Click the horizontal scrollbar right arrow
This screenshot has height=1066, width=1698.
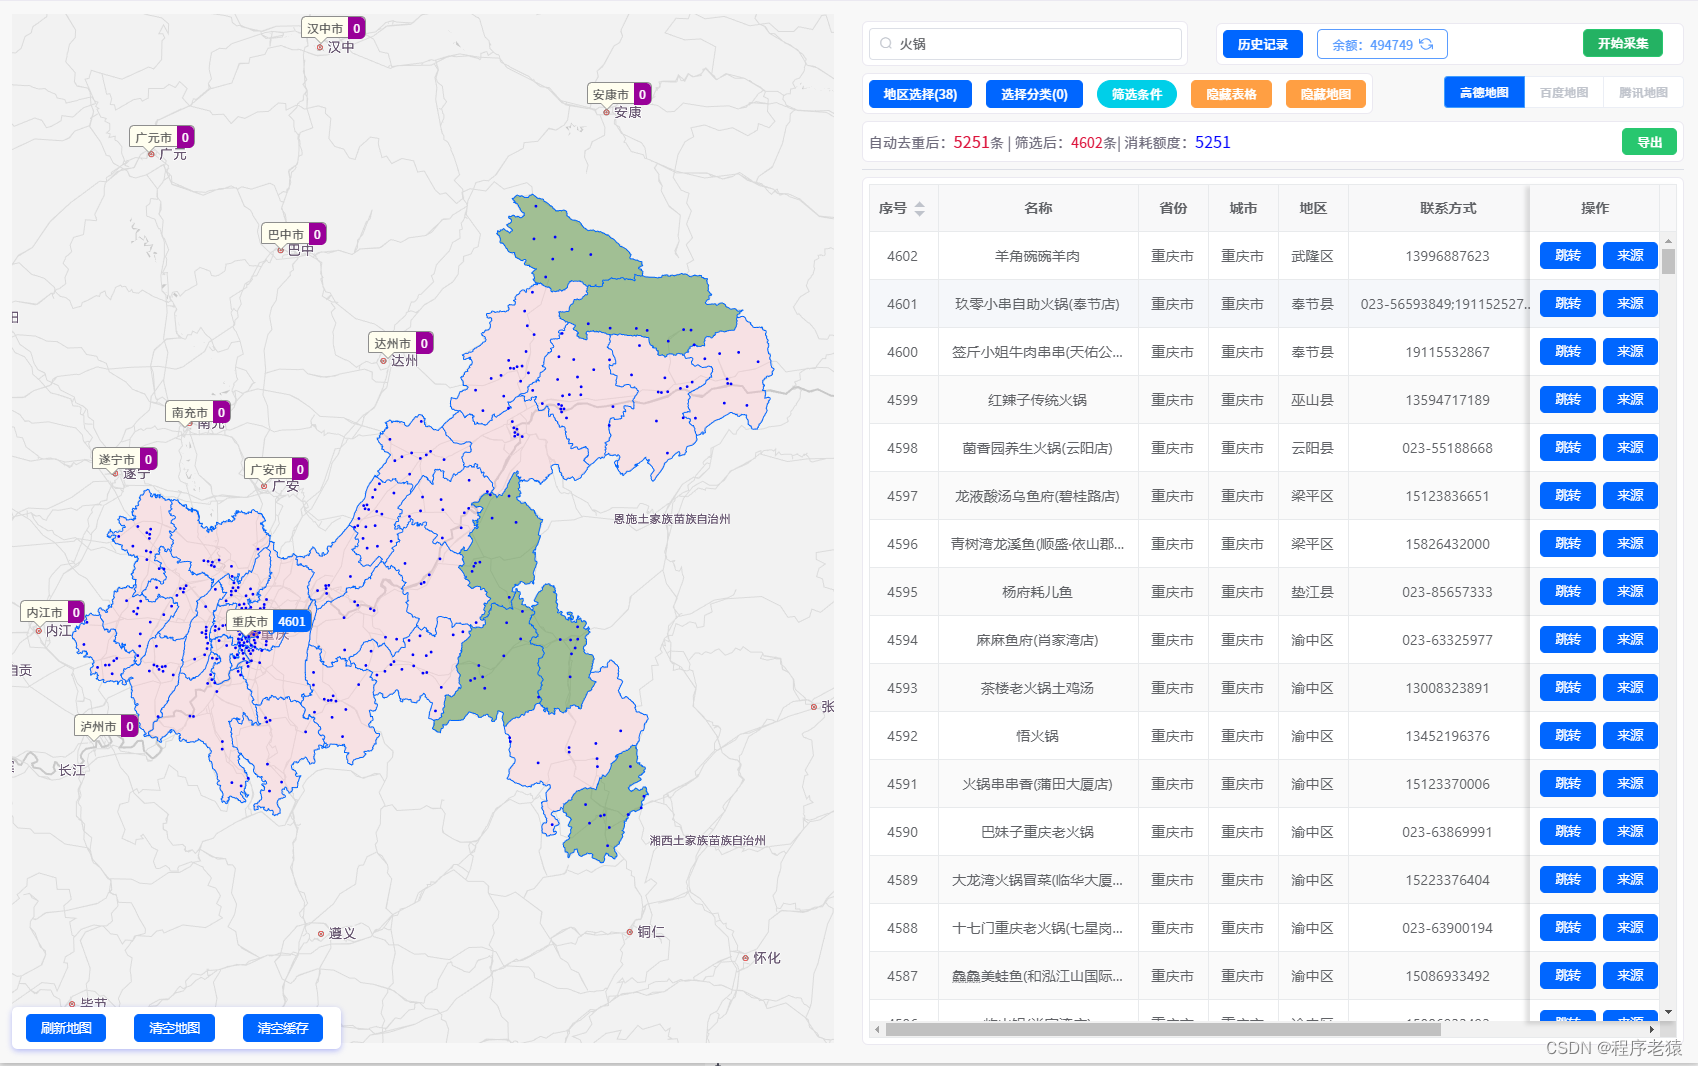coord(1651,1029)
